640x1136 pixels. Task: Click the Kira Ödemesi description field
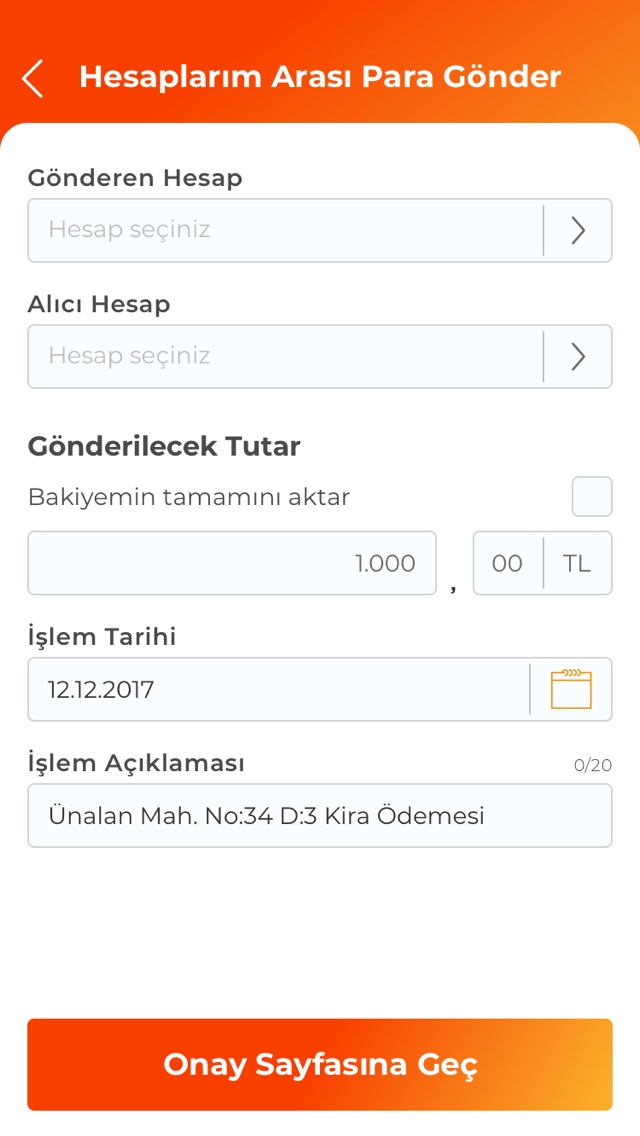click(x=320, y=815)
